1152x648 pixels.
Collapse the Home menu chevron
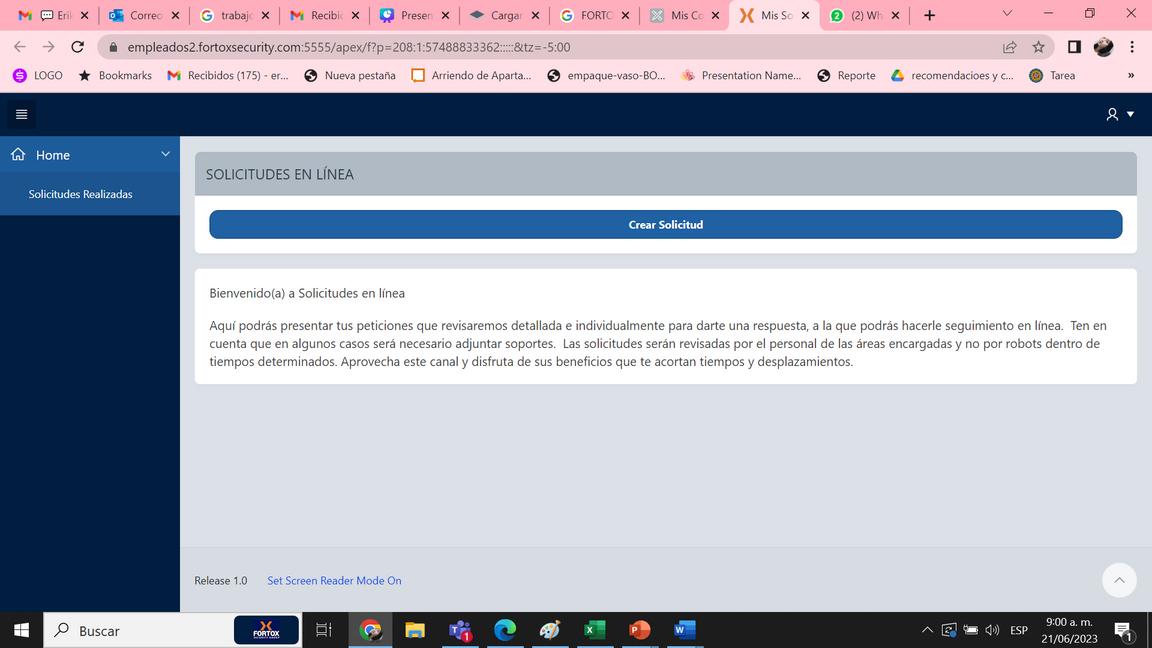[x=165, y=154]
